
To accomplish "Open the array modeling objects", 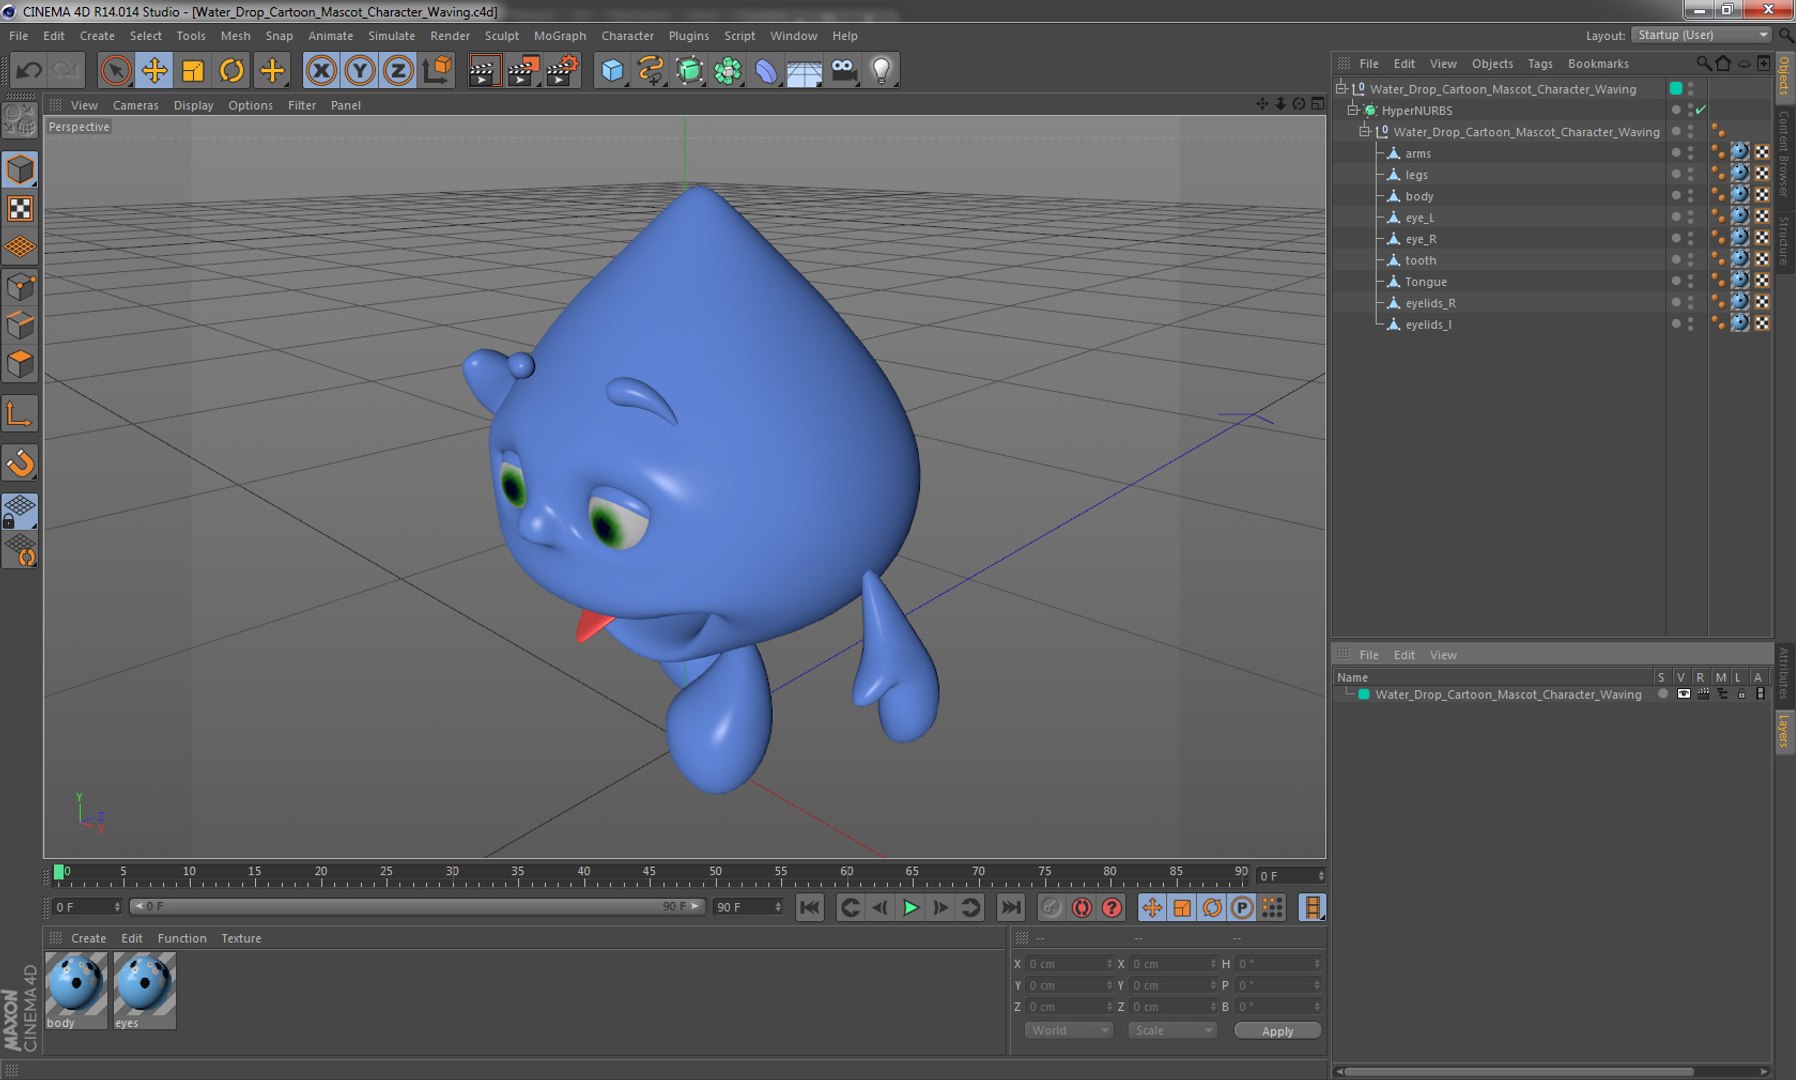I will (728, 70).
